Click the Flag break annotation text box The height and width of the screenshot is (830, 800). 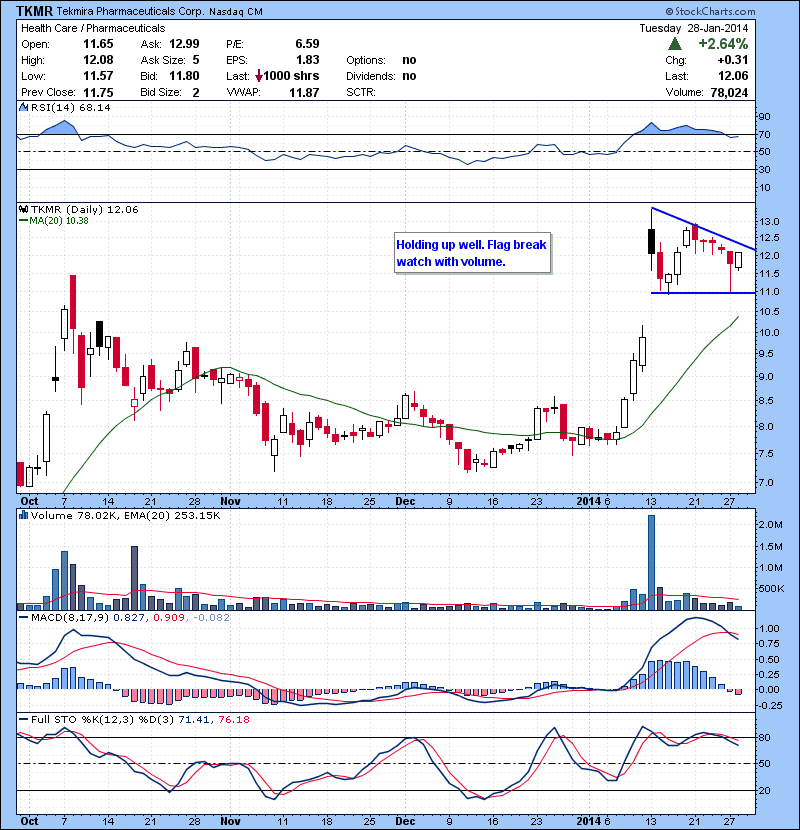pos(472,253)
